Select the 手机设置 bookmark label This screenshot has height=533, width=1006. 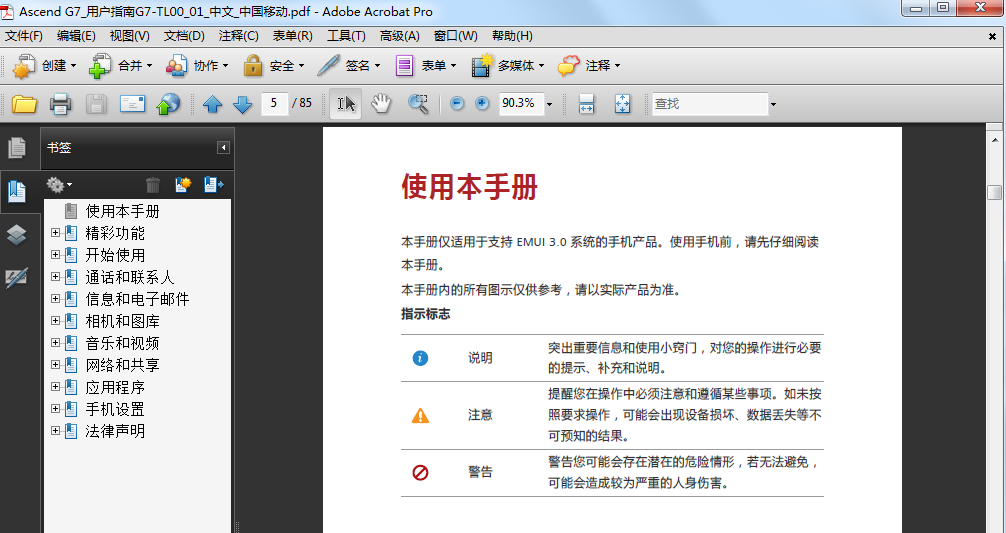pos(115,409)
